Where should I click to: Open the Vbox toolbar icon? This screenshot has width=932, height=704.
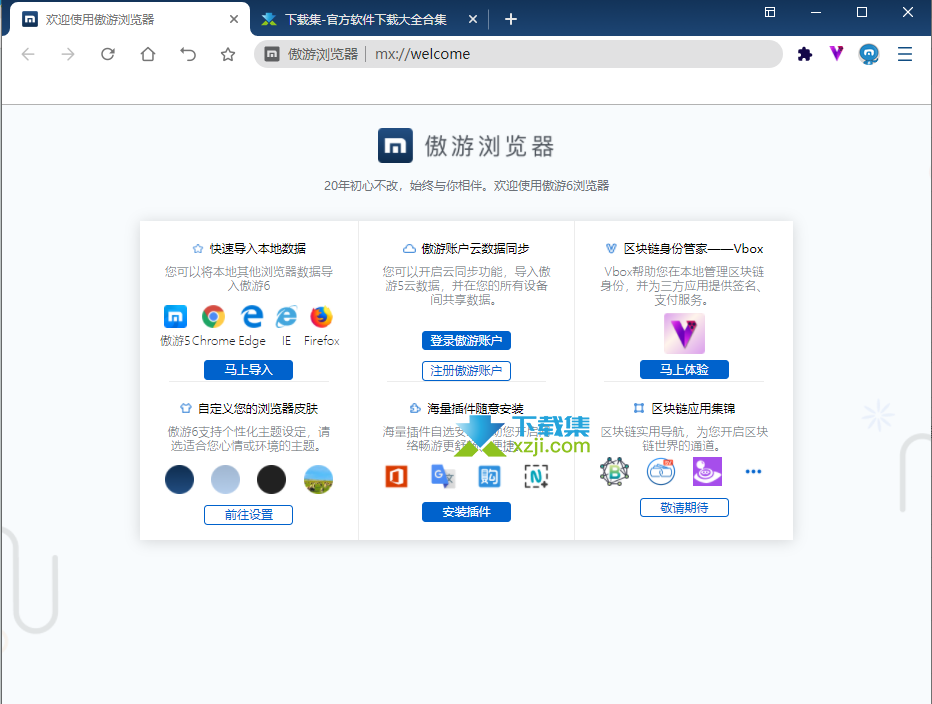point(837,54)
